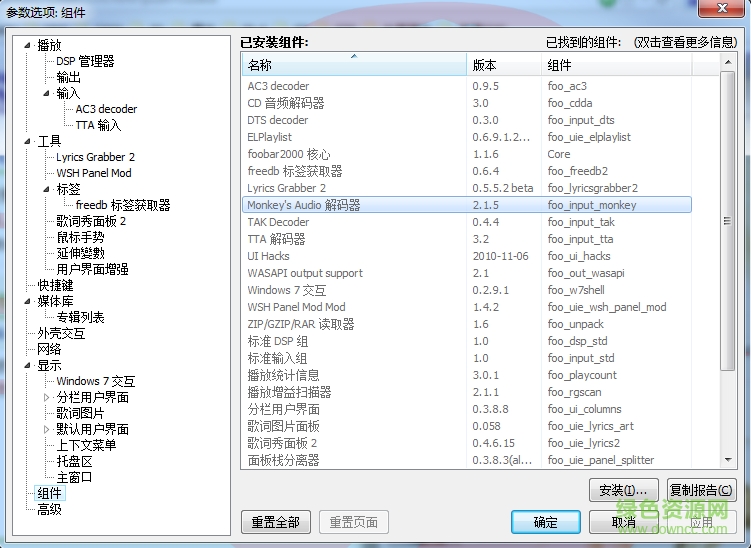Expand the 默认用户界面 tree node

(x=46, y=429)
